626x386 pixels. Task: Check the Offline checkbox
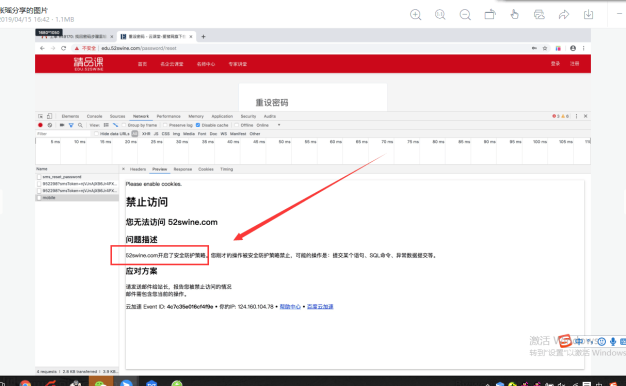pyautogui.click(x=237, y=125)
